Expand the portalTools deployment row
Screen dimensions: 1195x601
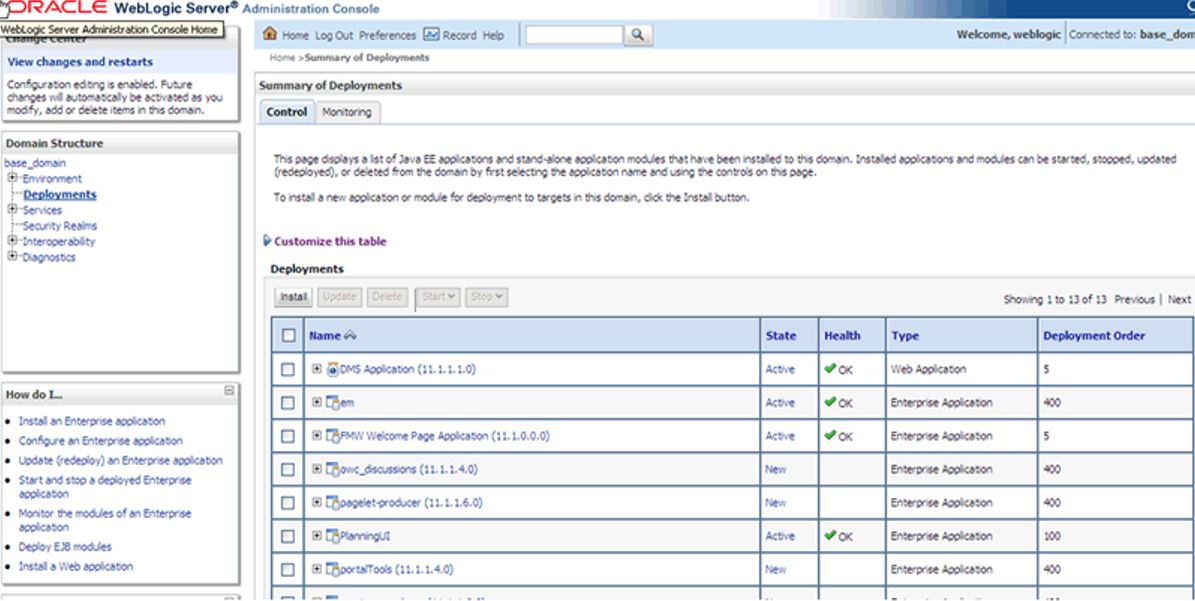tap(317, 569)
